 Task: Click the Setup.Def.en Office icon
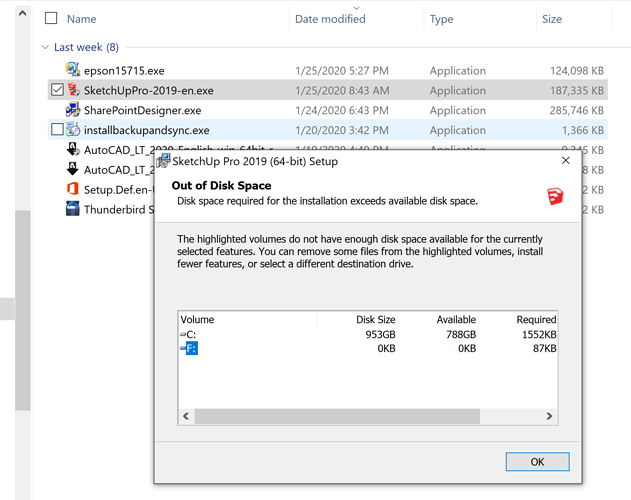[72, 188]
